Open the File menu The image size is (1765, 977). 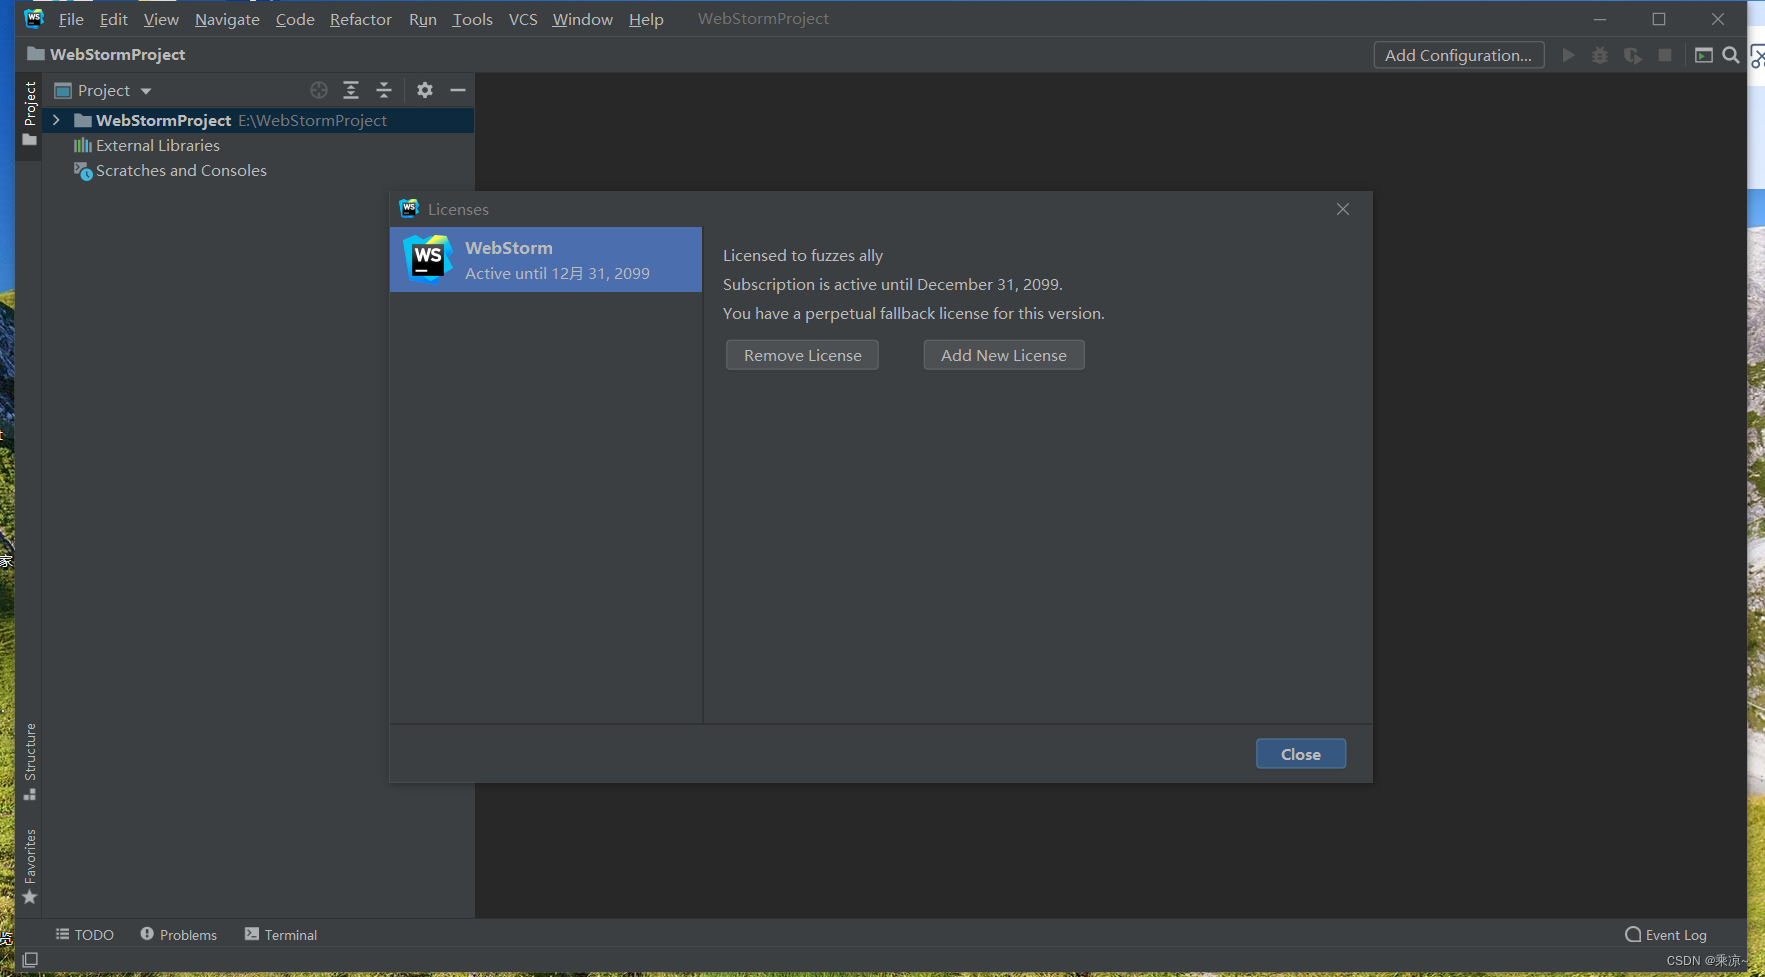pyautogui.click(x=71, y=19)
